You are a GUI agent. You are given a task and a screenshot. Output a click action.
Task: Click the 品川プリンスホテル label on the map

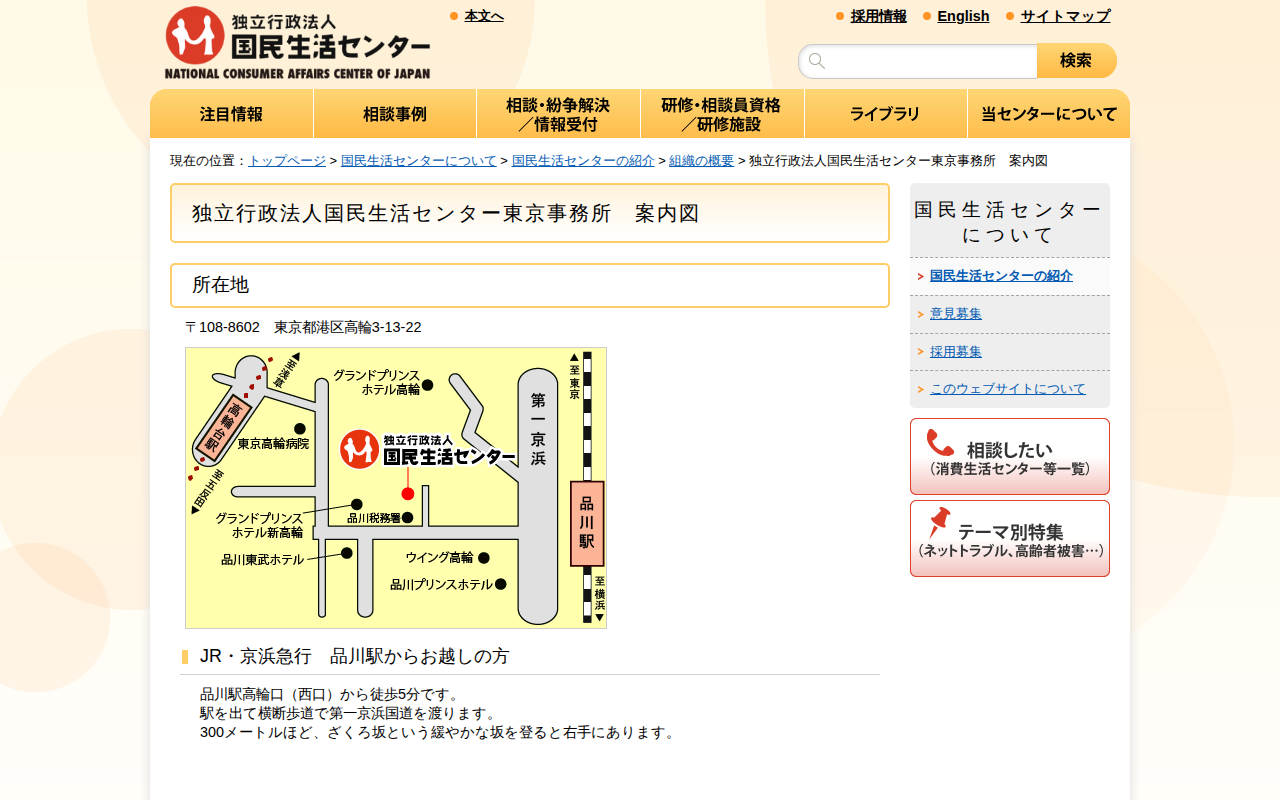441,584
